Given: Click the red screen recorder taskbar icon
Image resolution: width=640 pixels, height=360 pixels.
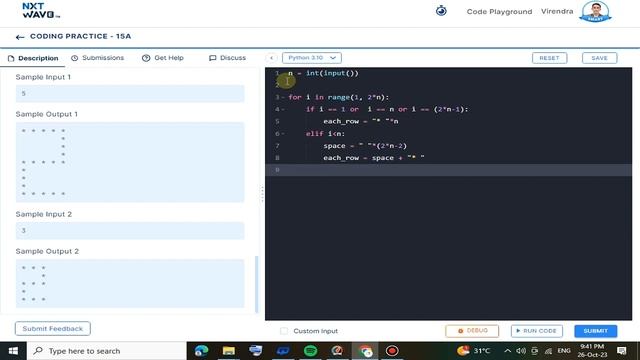Looking at the screenshot, I should click(x=392, y=351).
